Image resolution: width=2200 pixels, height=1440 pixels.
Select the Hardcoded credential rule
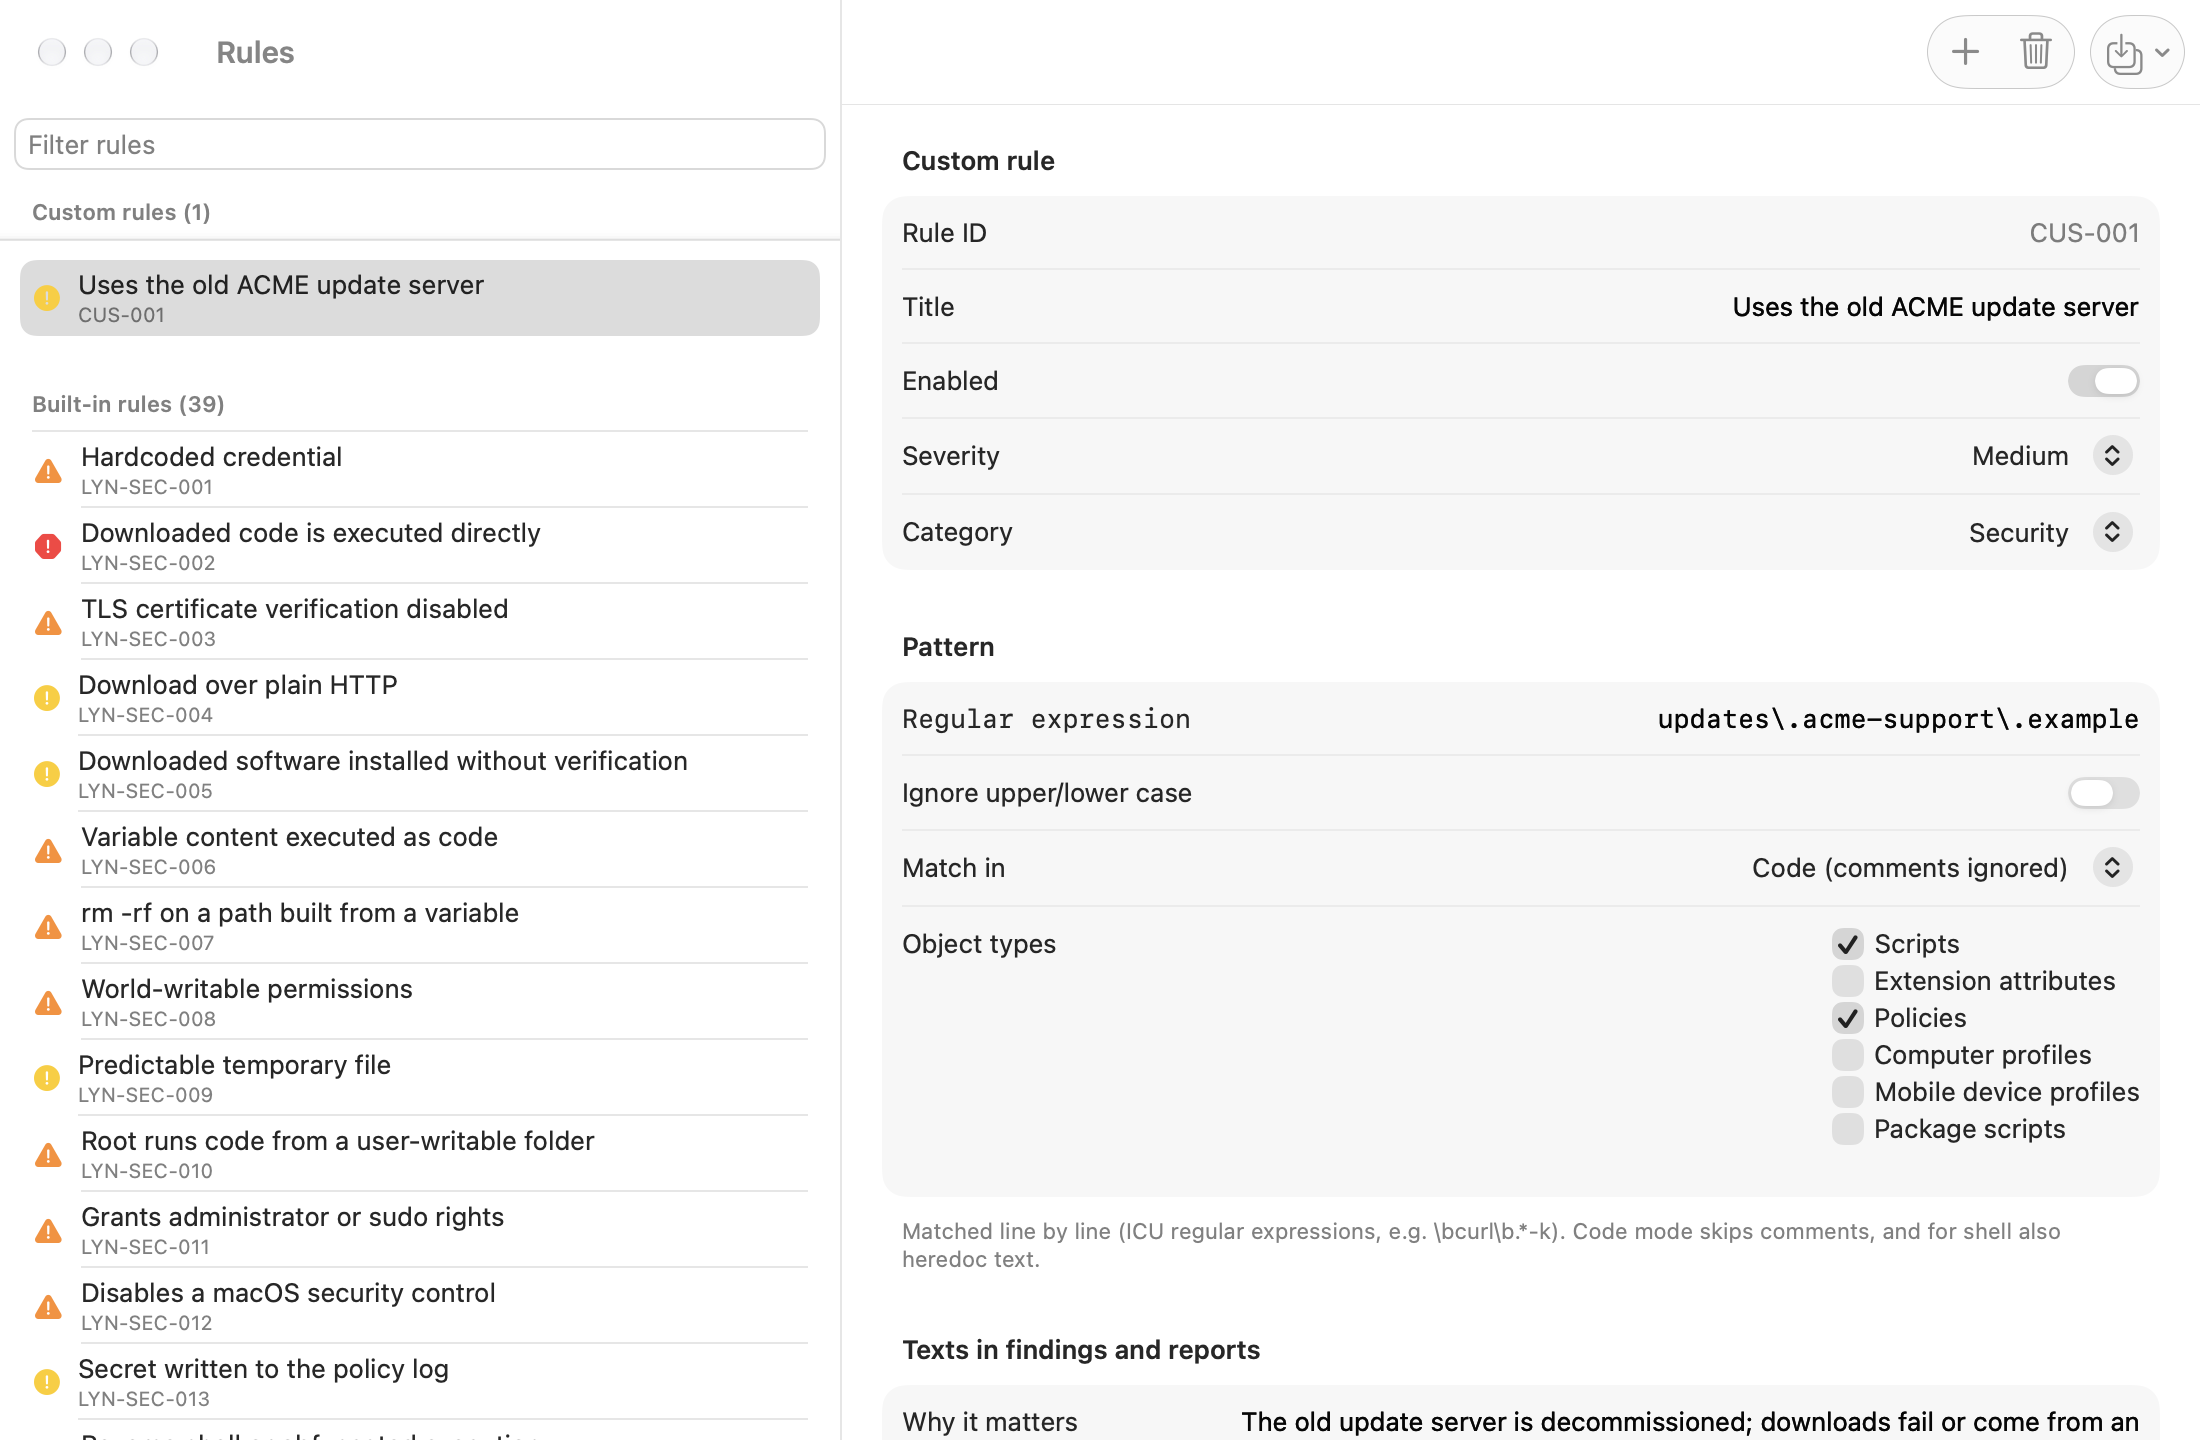coord(420,470)
